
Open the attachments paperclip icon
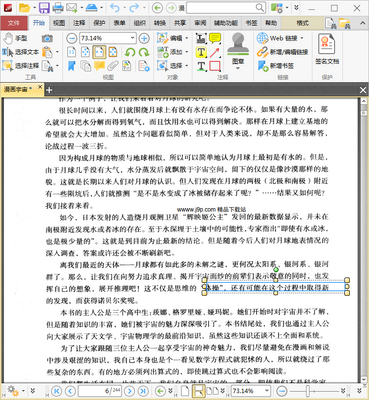tap(113, 66)
